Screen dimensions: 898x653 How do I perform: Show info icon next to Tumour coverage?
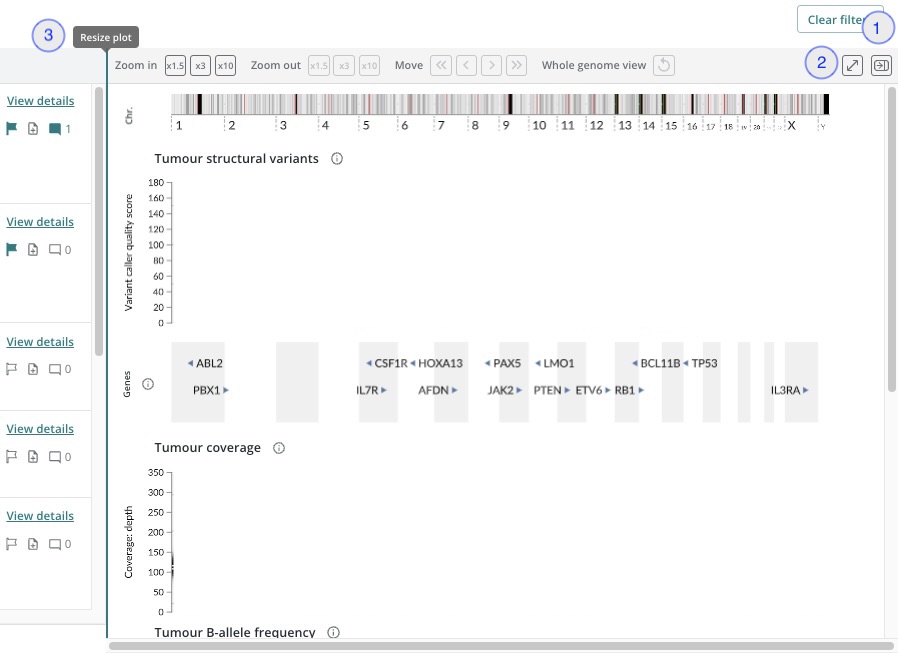coord(279,448)
